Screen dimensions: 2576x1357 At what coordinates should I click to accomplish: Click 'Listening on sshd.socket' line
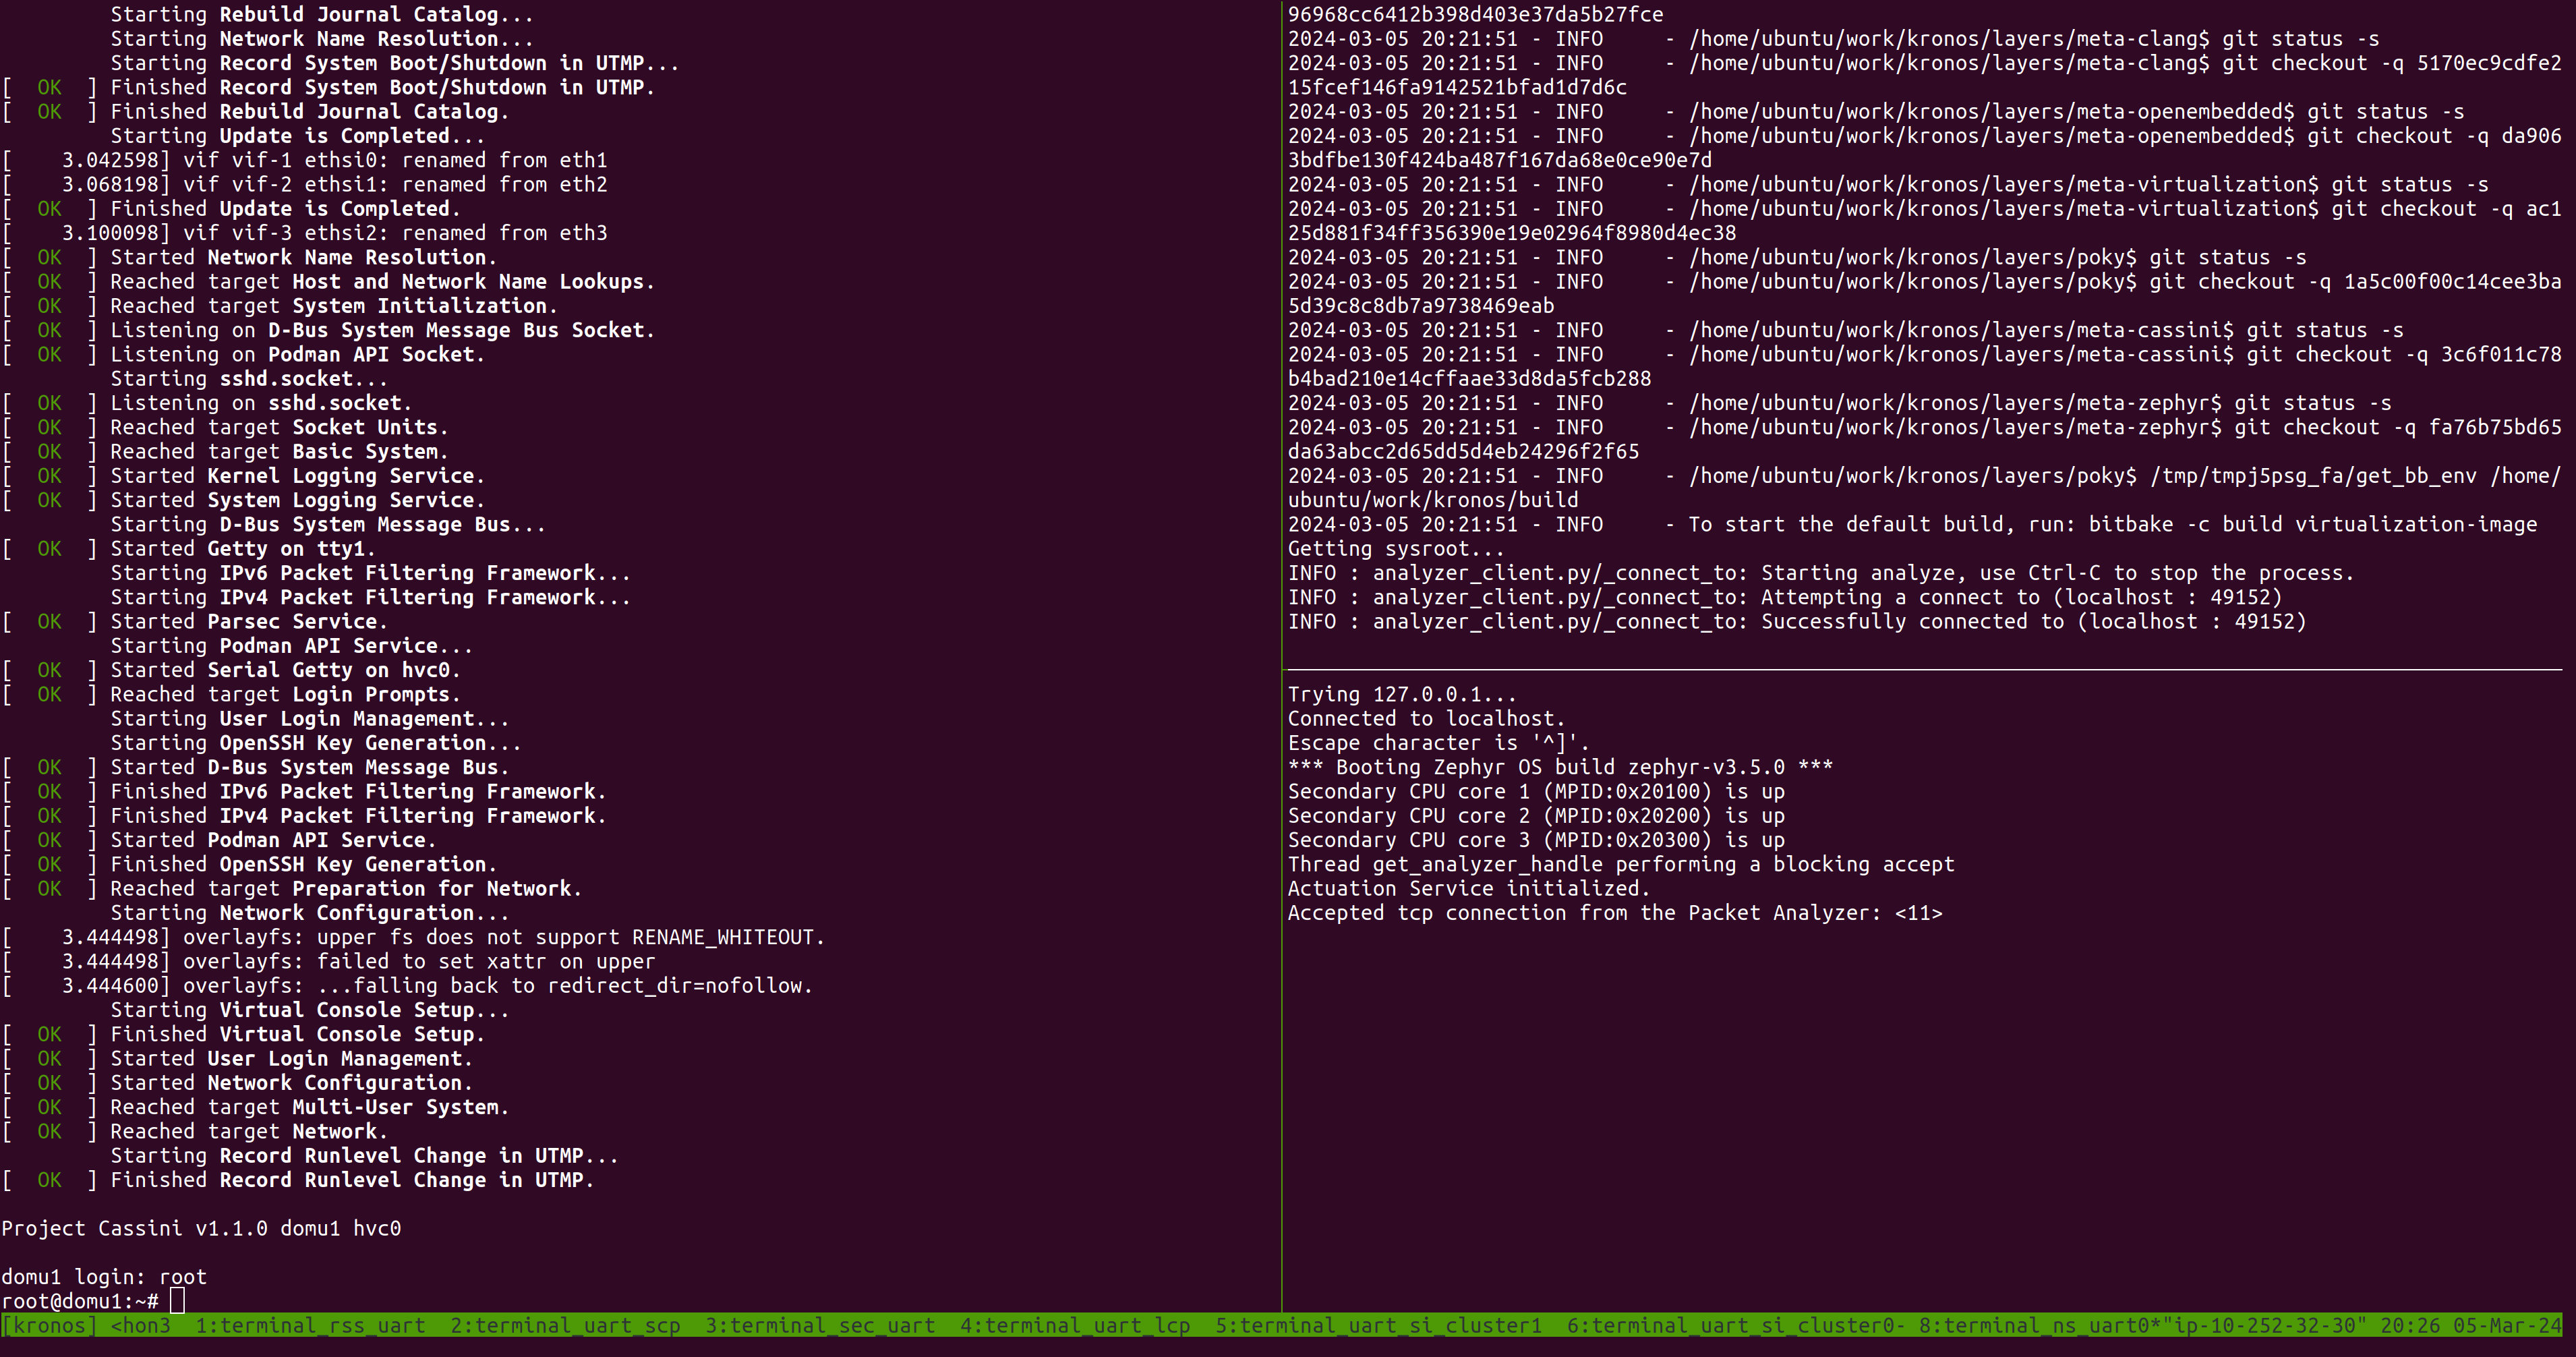[207, 403]
